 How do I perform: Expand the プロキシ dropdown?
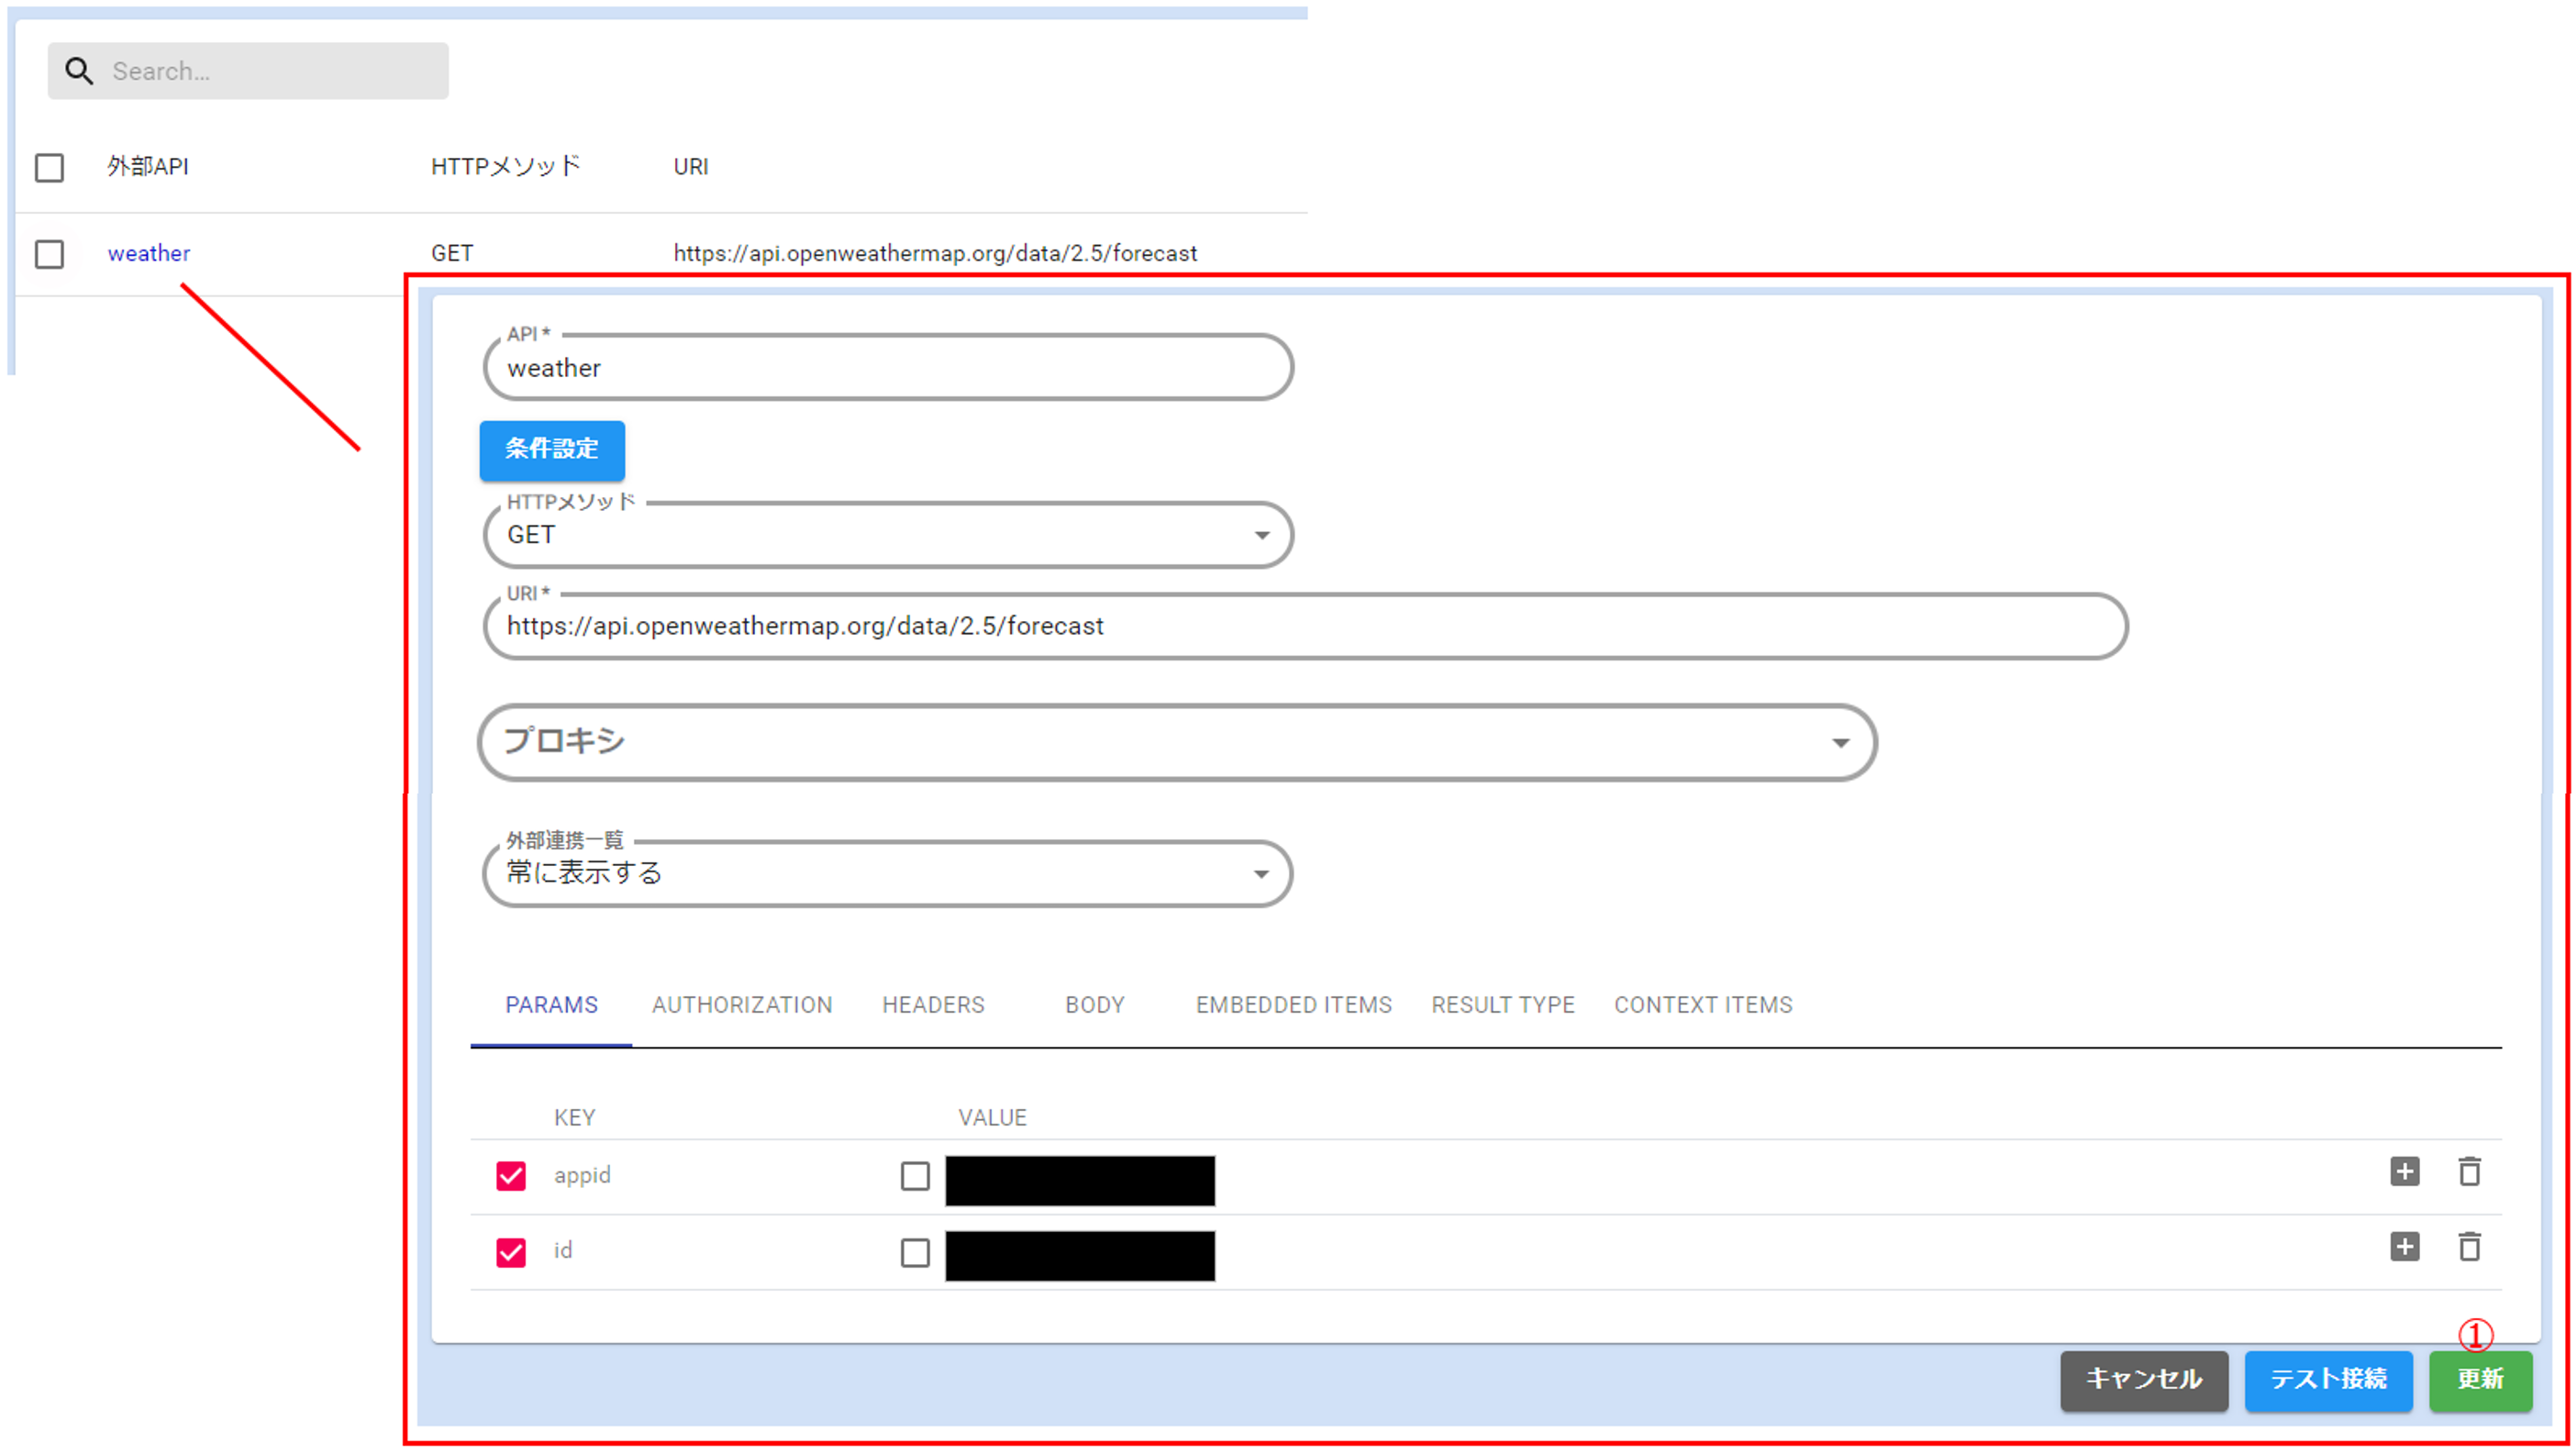1176,742
